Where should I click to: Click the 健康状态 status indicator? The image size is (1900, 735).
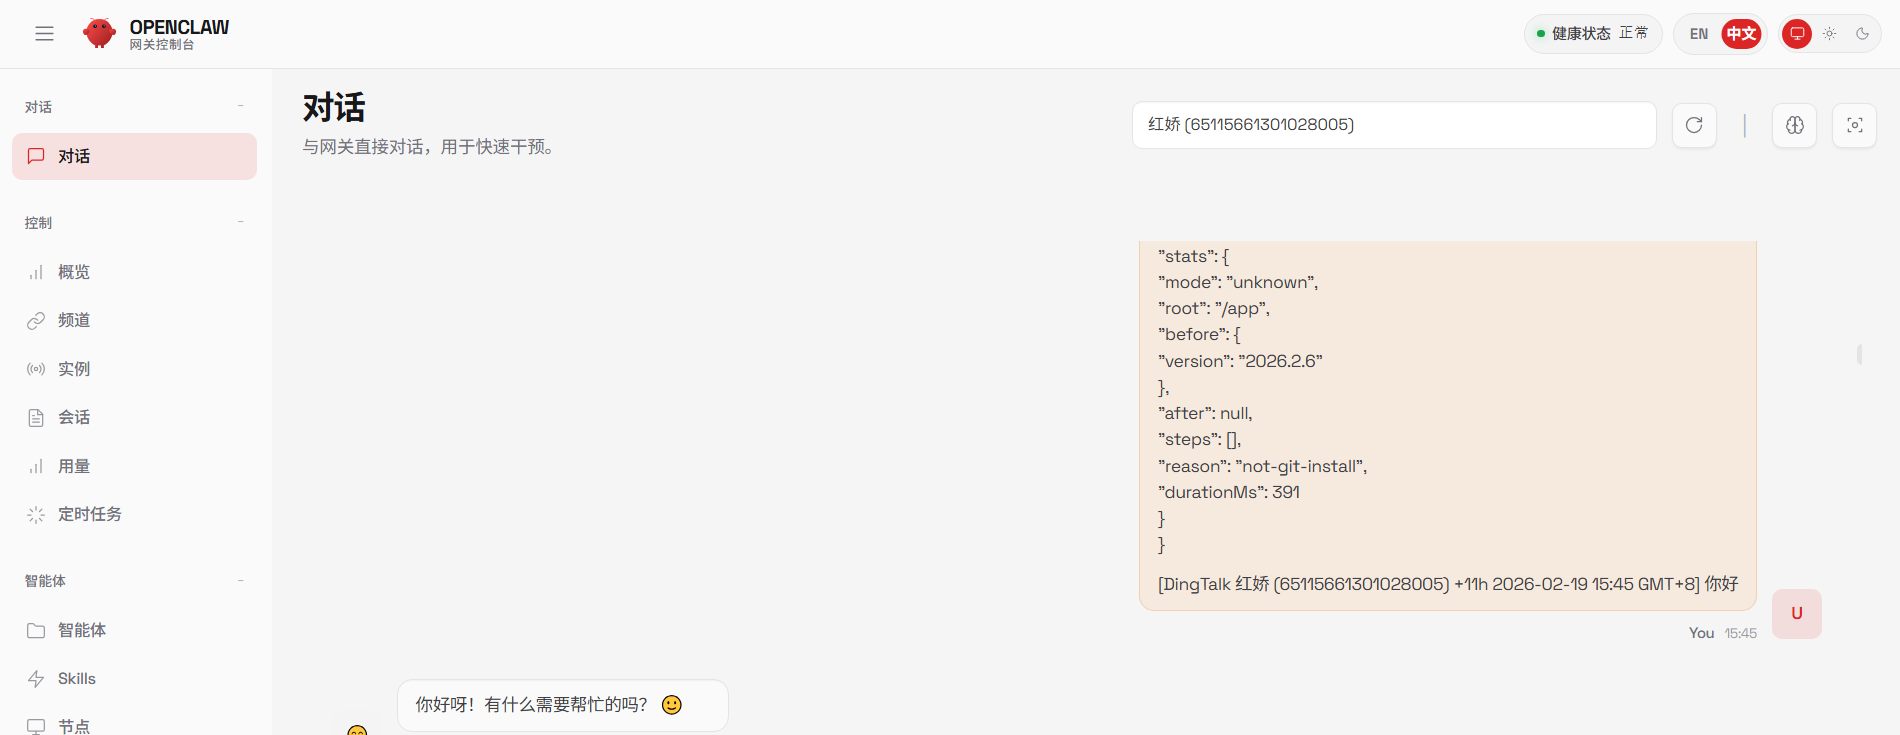click(x=1592, y=34)
